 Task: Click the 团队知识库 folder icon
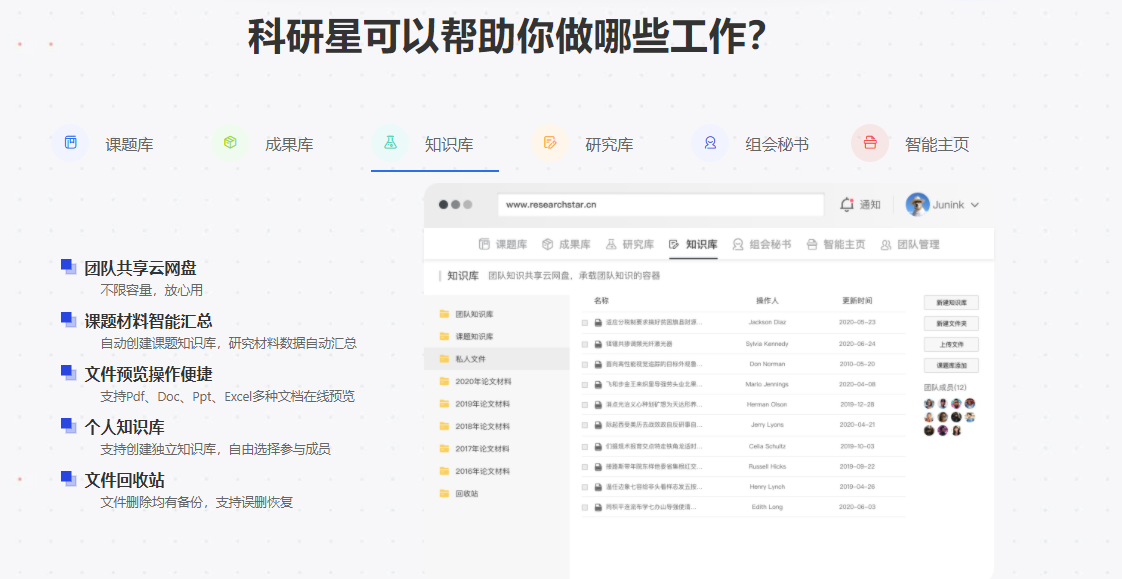pyautogui.click(x=444, y=314)
